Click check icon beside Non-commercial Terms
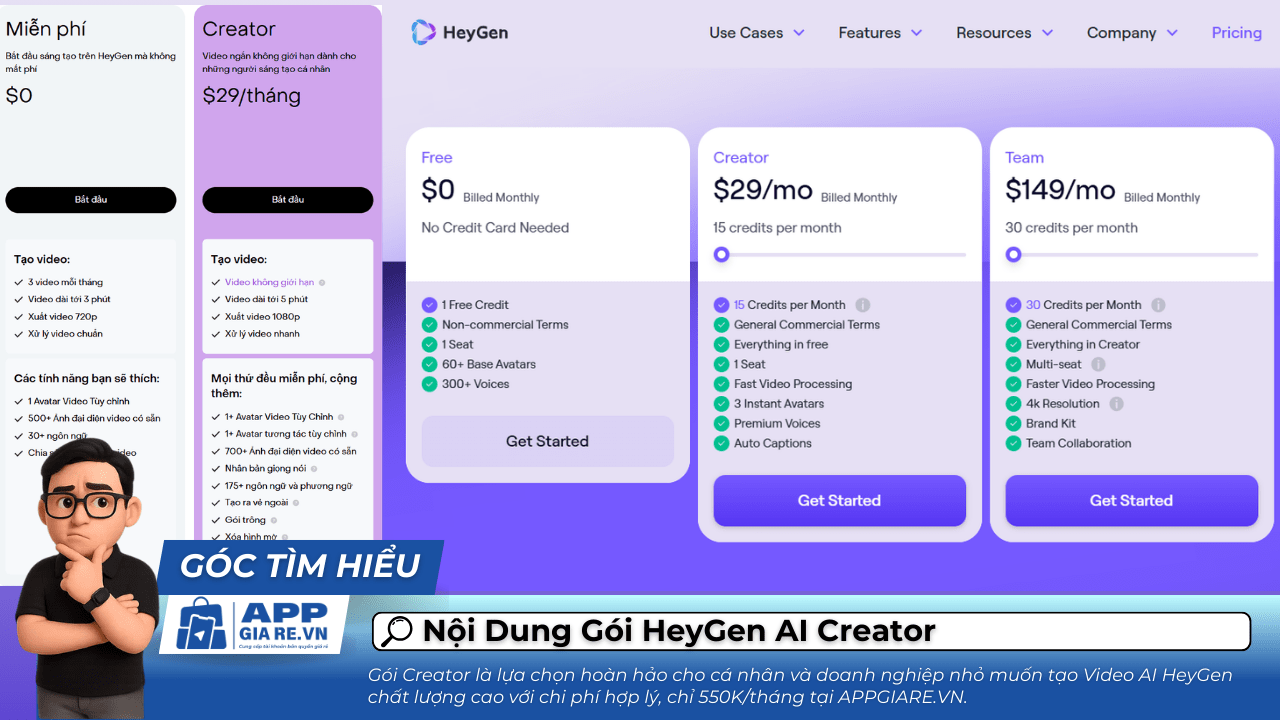The image size is (1280, 720). point(429,325)
